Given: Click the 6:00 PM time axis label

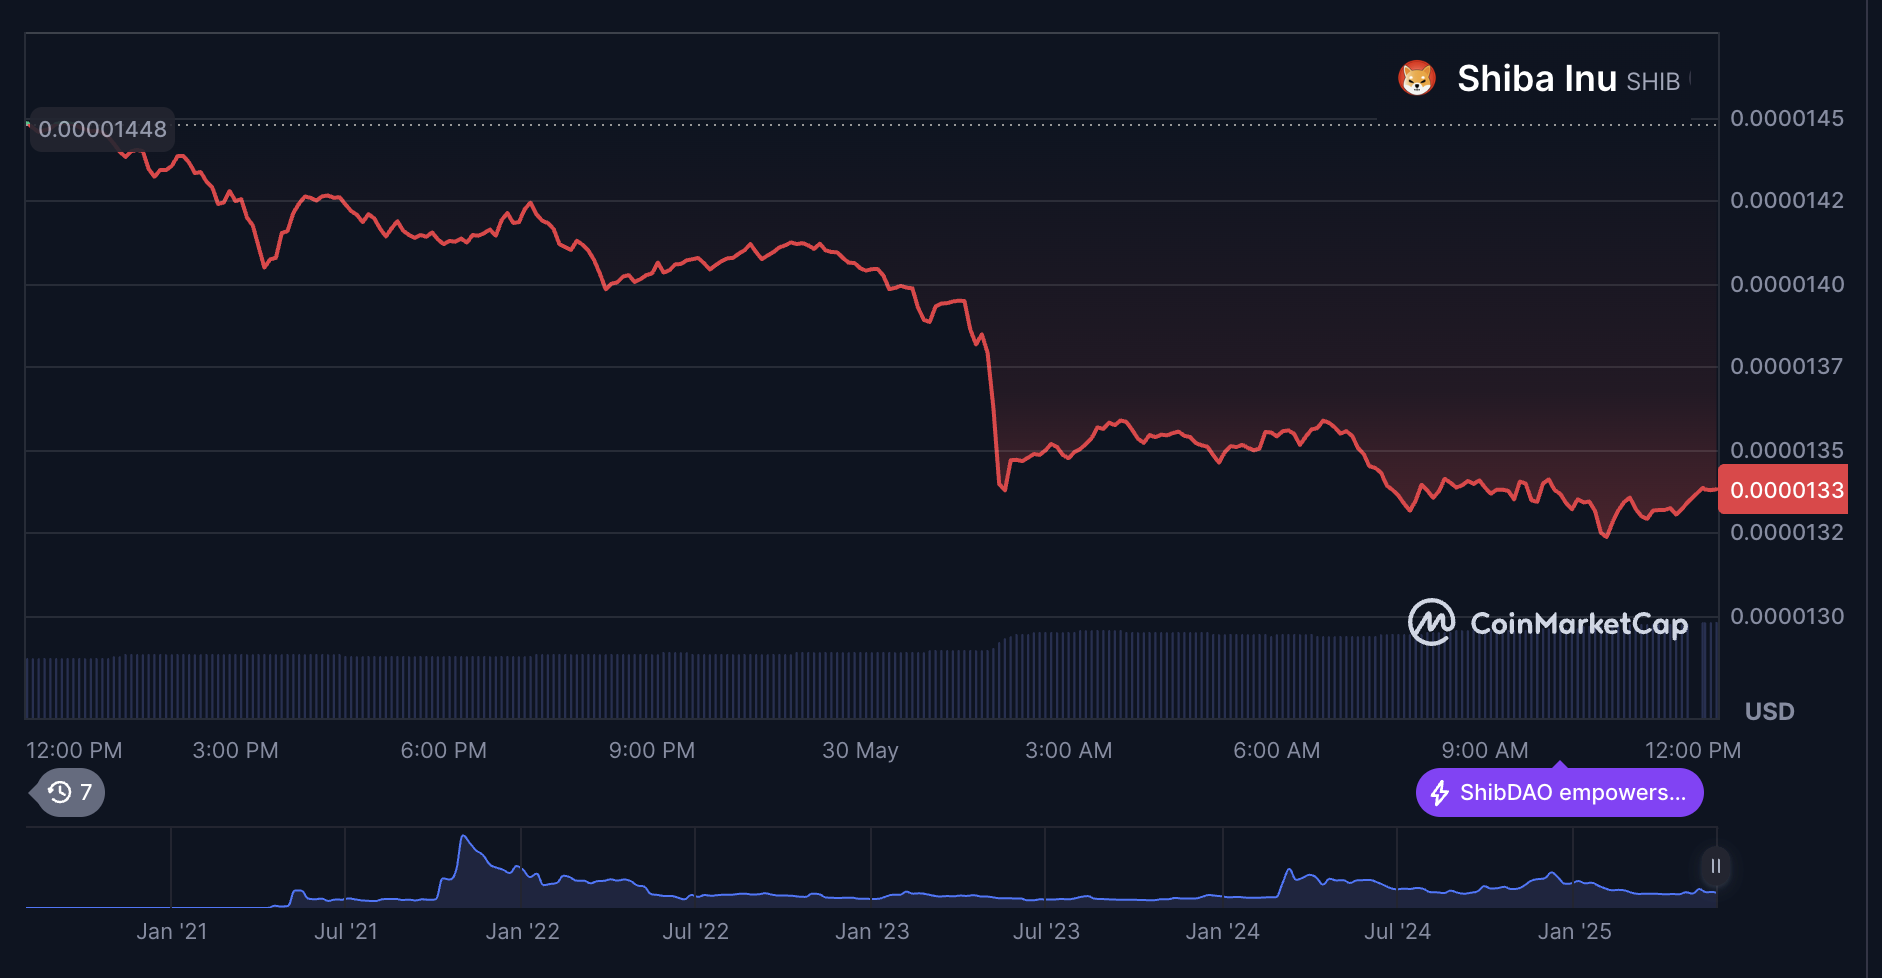Looking at the screenshot, I should coord(443,750).
